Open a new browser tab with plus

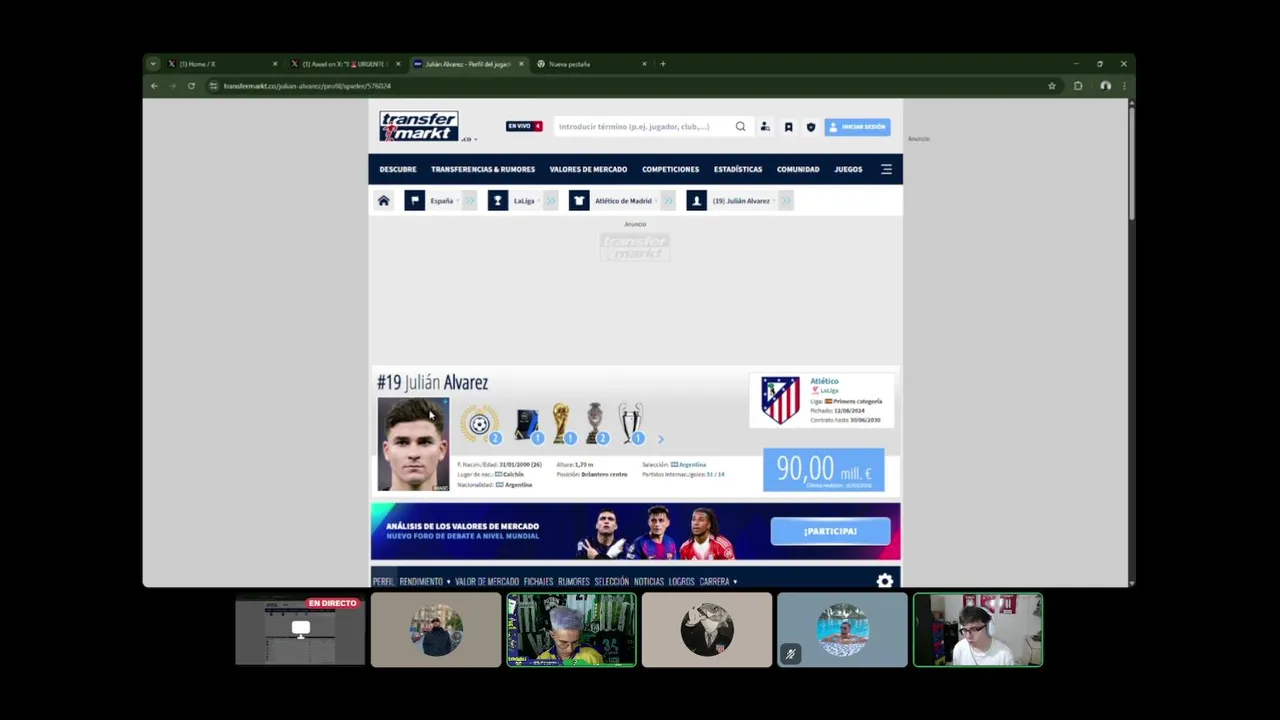point(662,64)
